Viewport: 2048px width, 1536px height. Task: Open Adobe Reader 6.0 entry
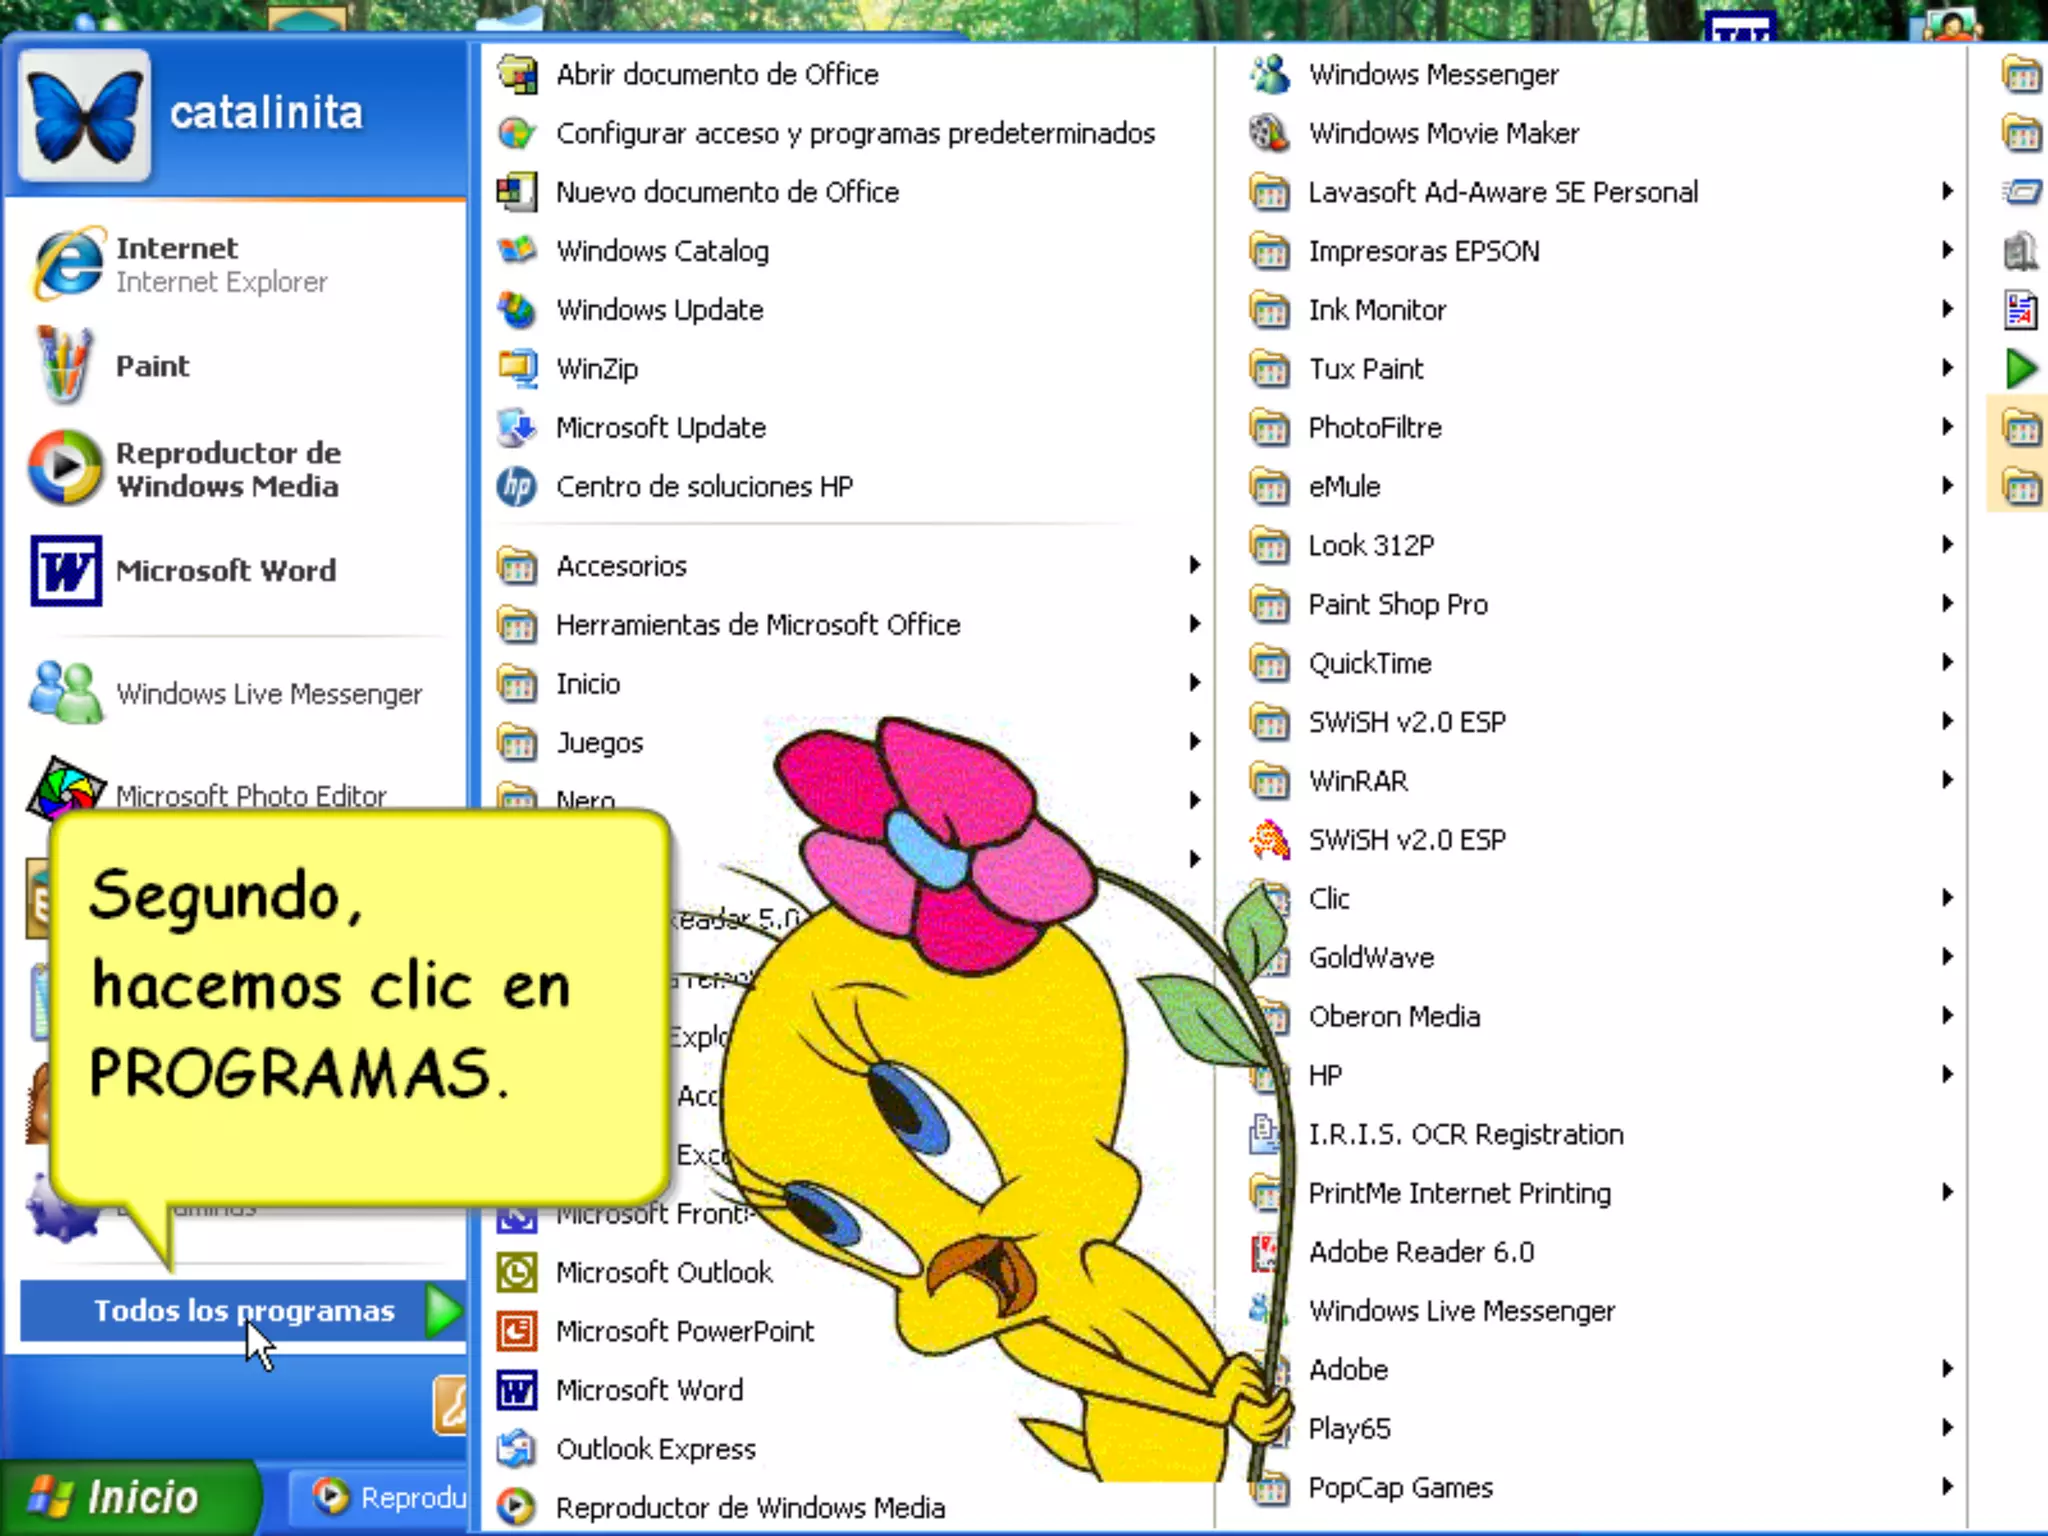click(1420, 1252)
